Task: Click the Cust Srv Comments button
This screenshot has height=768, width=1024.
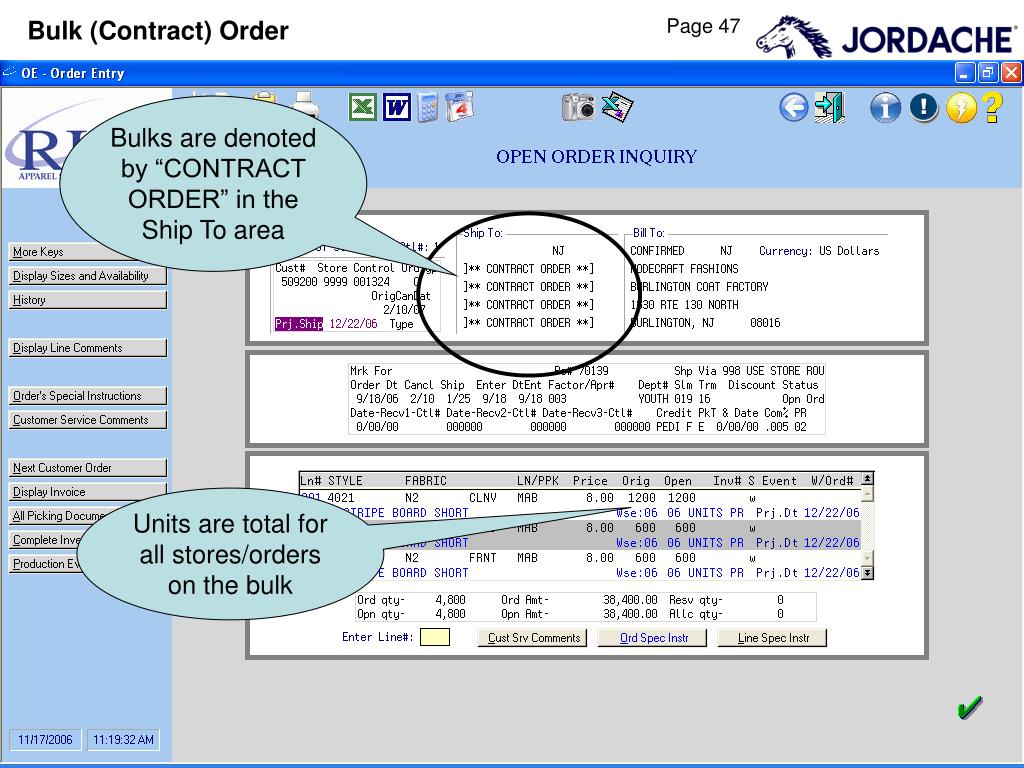Action: click(532, 638)
